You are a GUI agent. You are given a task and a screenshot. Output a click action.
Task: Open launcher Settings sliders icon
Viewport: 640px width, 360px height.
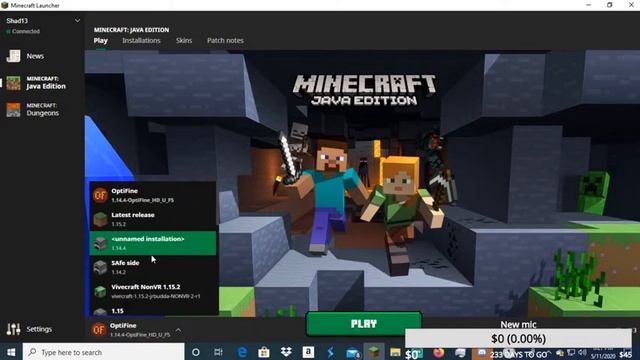coord(13,329)
